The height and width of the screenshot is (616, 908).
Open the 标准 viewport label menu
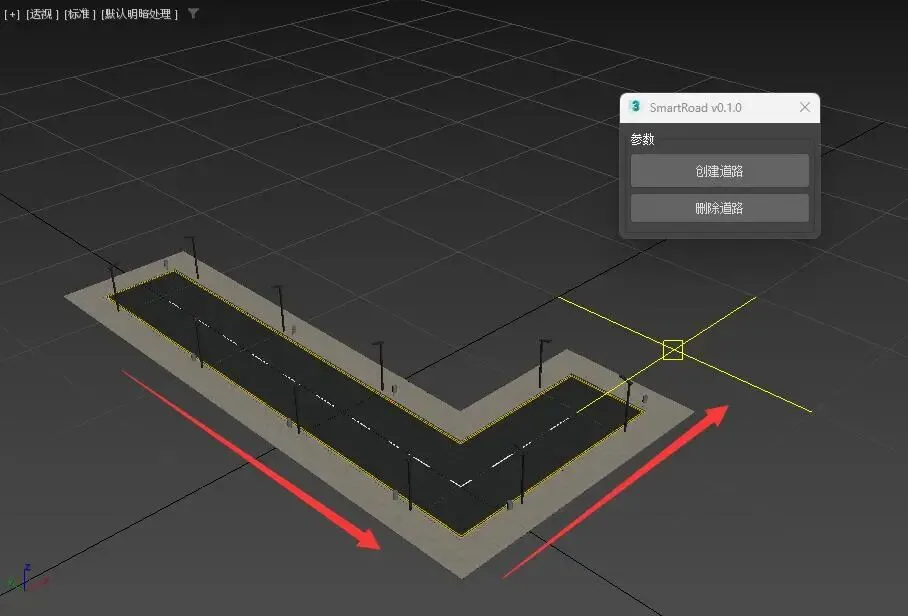79,14
